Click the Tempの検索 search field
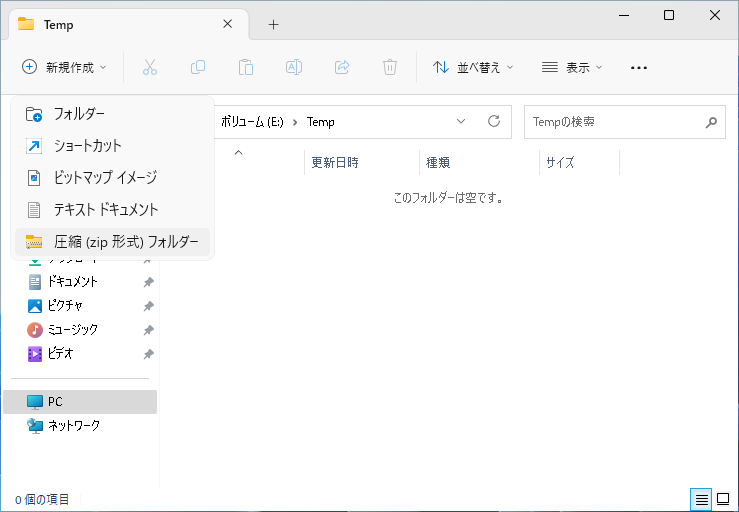This screenshot has width=739, height=512. (x=614, y=122)
